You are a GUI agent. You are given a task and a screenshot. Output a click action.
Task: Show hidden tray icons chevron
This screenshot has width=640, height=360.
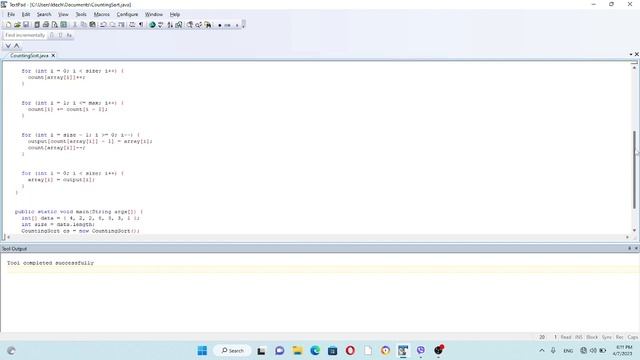point(542,351)
